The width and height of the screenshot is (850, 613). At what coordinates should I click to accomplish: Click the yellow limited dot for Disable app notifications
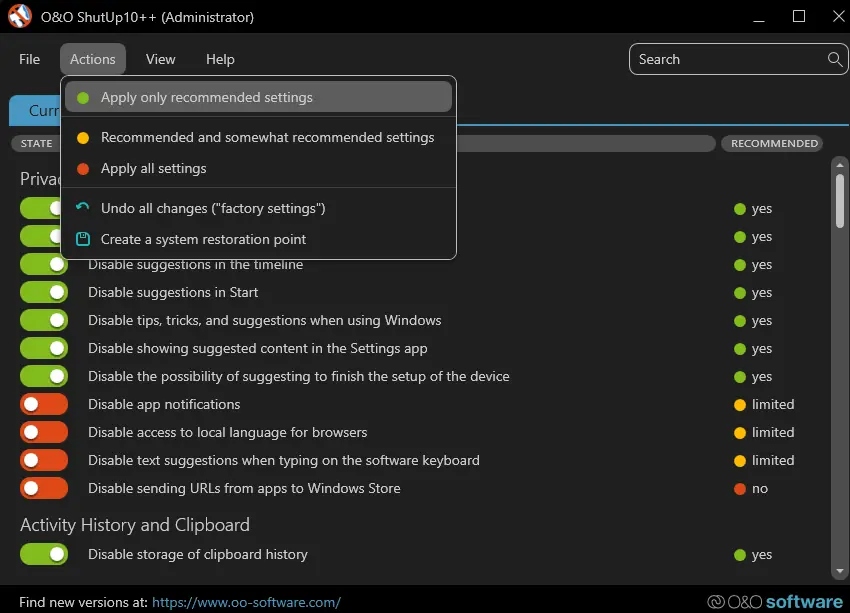click(739, 405)
